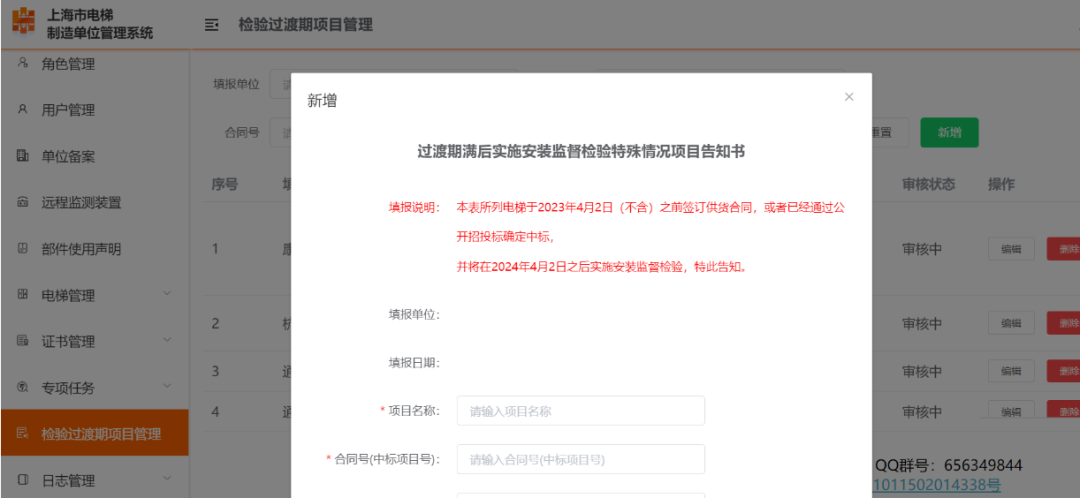Expand the 电梯管理 submenu chevron

167,294
